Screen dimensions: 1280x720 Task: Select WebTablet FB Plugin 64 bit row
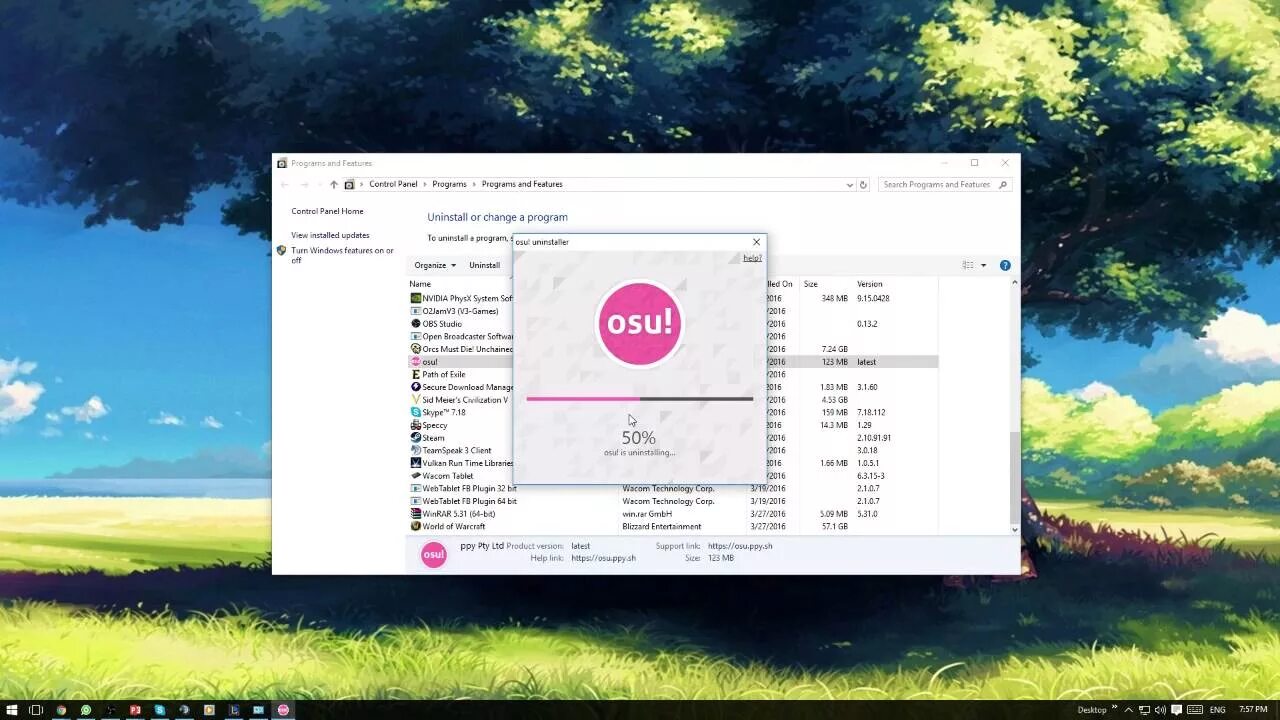[673, 501]
